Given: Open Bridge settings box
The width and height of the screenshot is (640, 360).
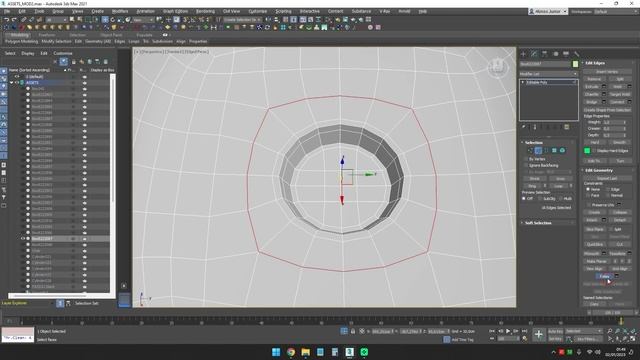Looking at the screenshot, I should [x=604, y=102].
